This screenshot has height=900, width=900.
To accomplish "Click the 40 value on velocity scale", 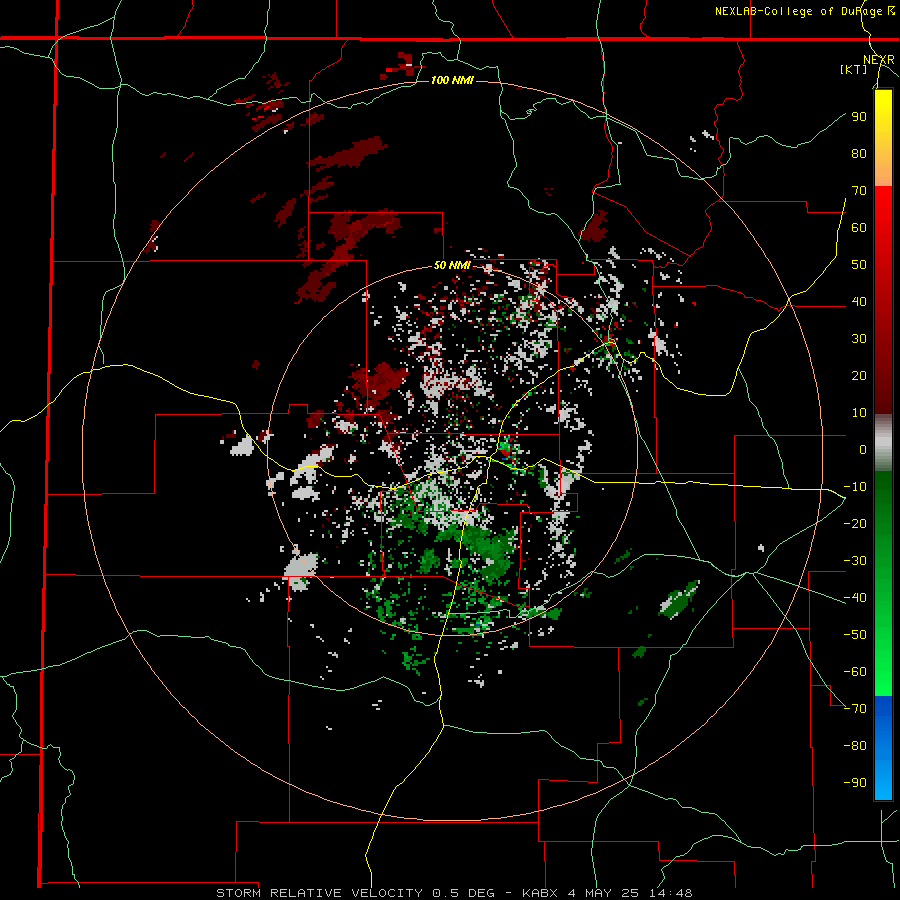I will [859, 301].
